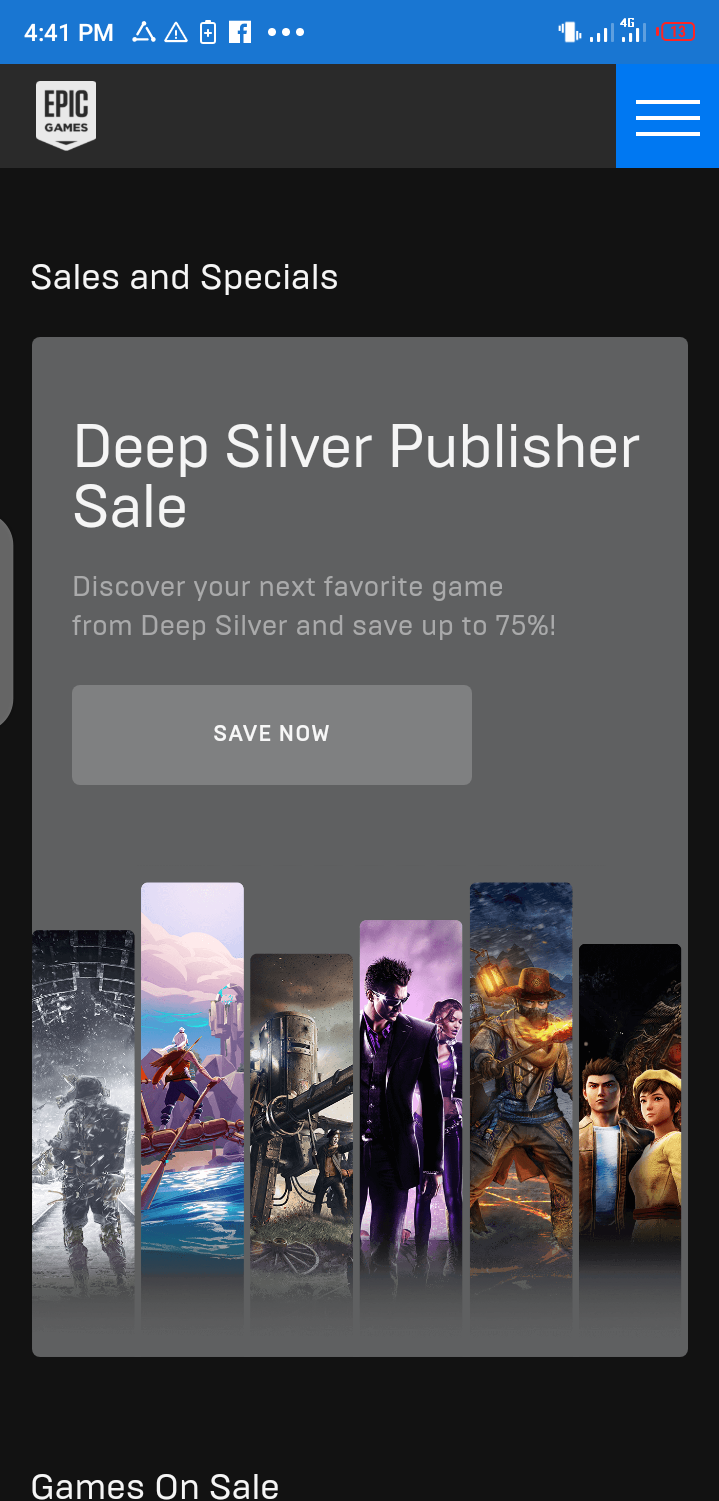Select the two characters dark game cover
719x1501 pixels.
click(x=630, y=1124)
